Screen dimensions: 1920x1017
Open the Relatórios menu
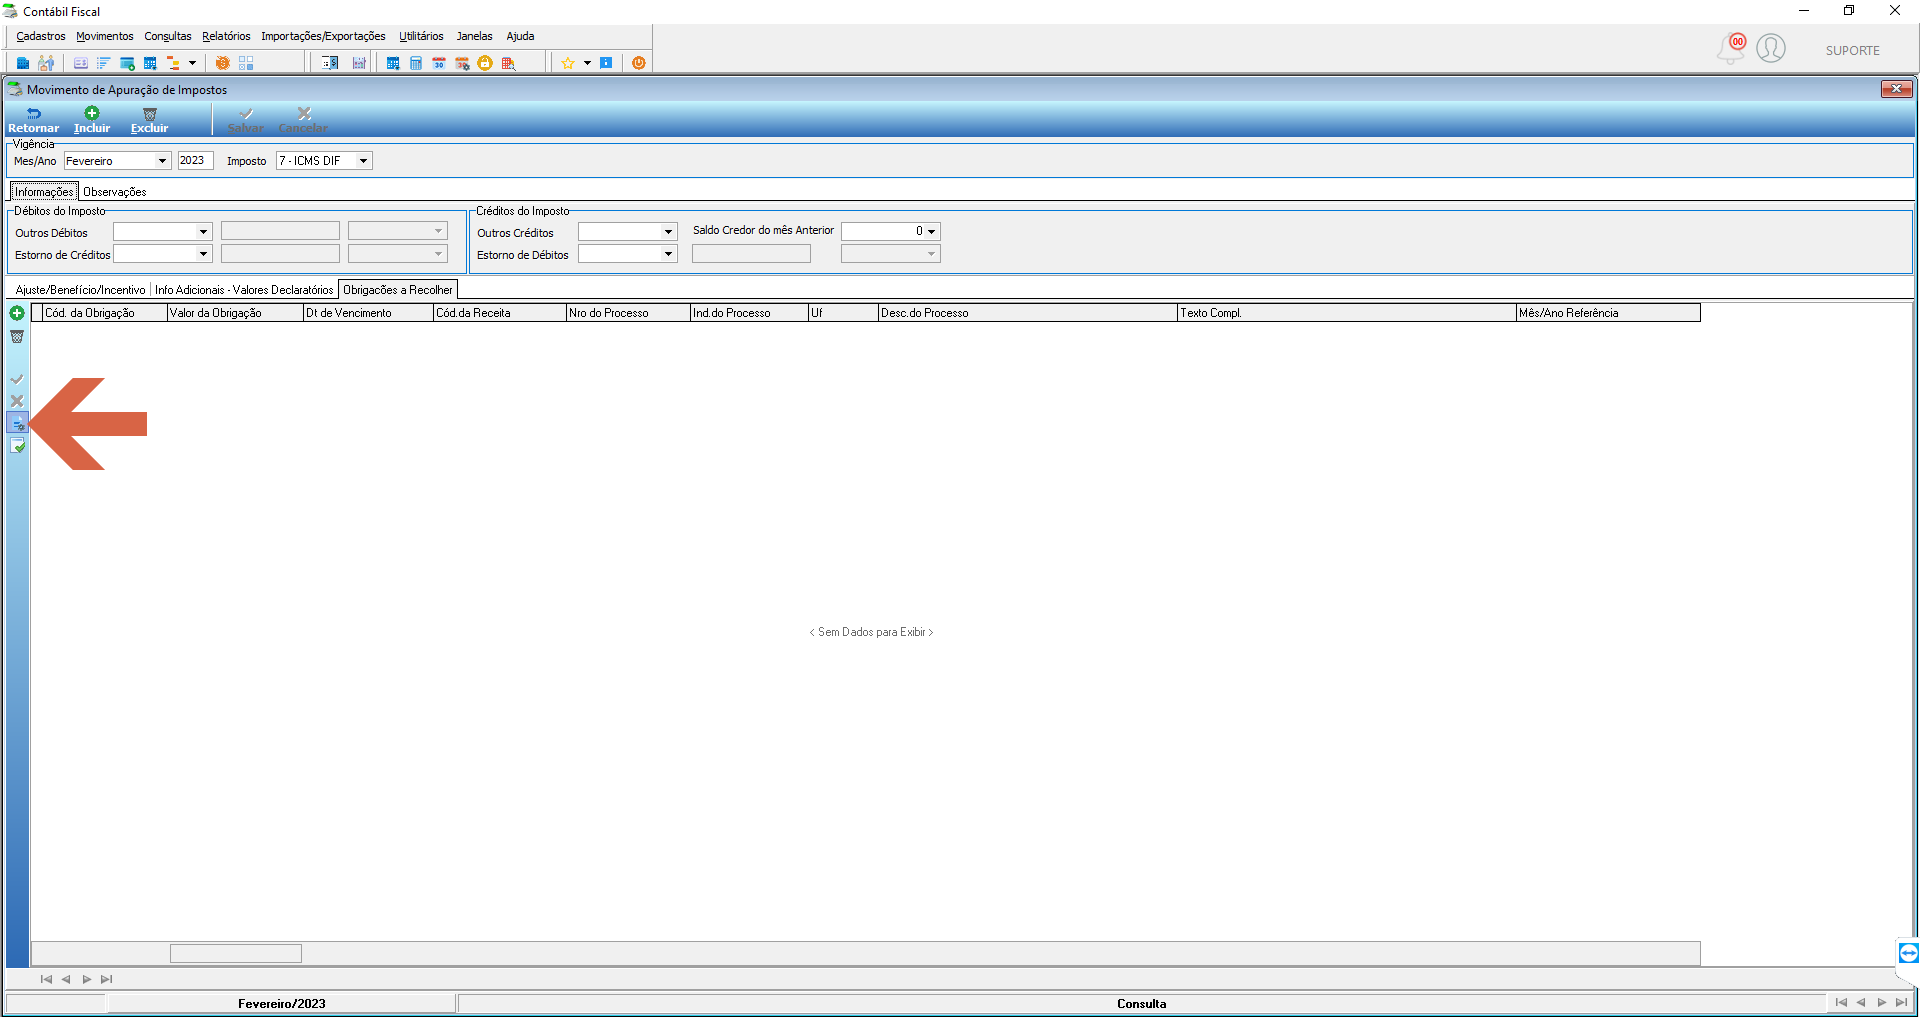(x=226, y=36)
